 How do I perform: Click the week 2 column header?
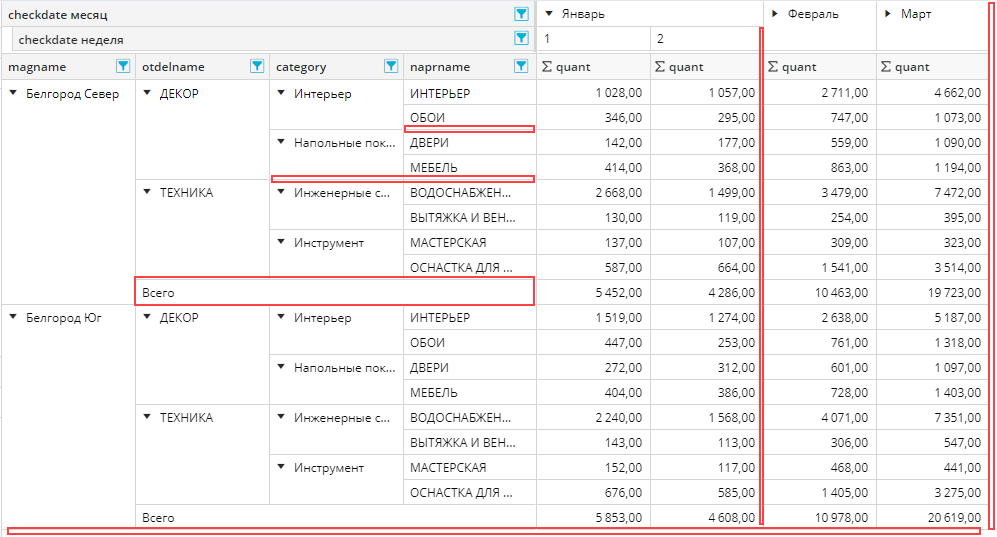704,39
